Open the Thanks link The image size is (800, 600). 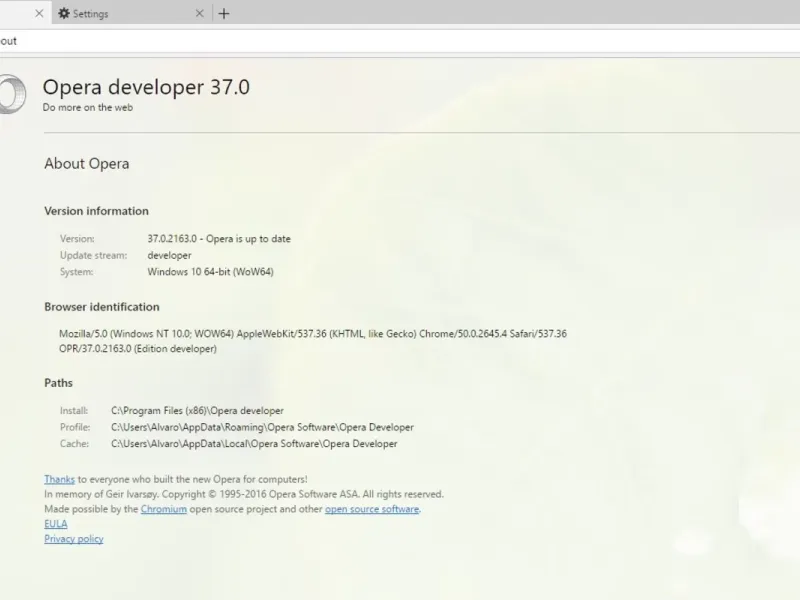pos(59,479)
